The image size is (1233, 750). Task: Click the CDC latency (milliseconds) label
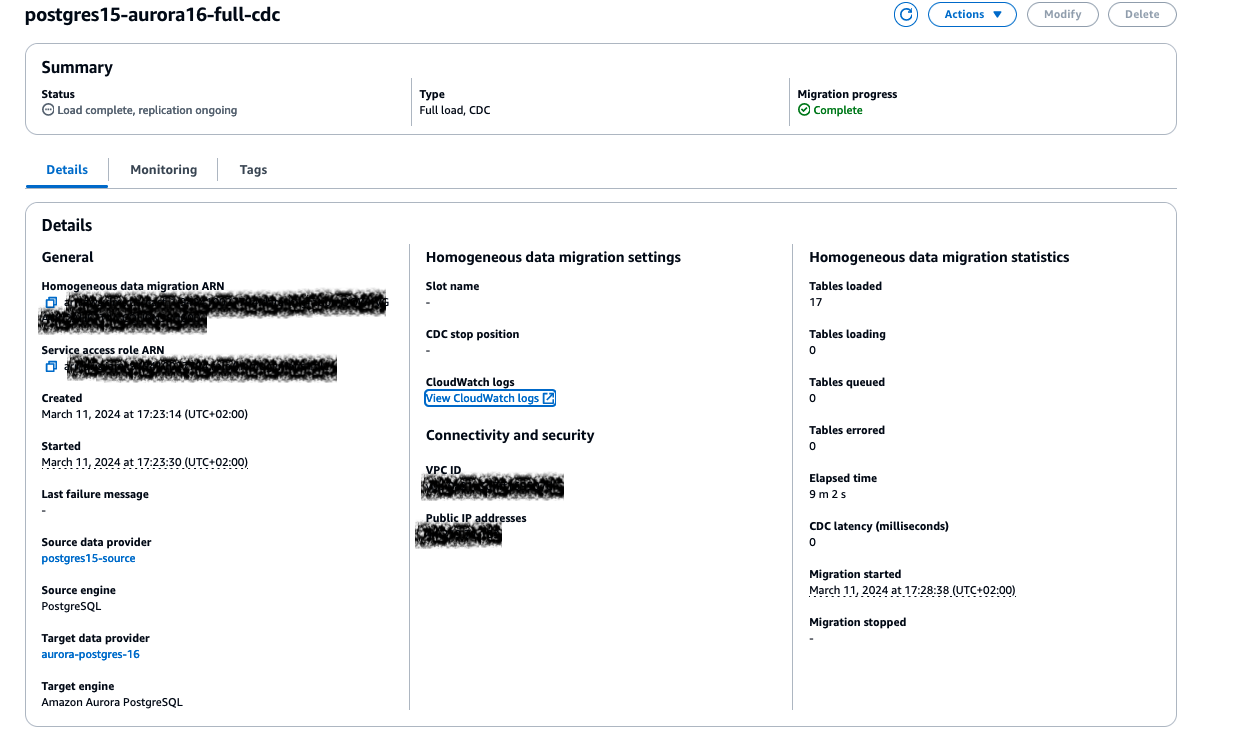coord(879,526)
